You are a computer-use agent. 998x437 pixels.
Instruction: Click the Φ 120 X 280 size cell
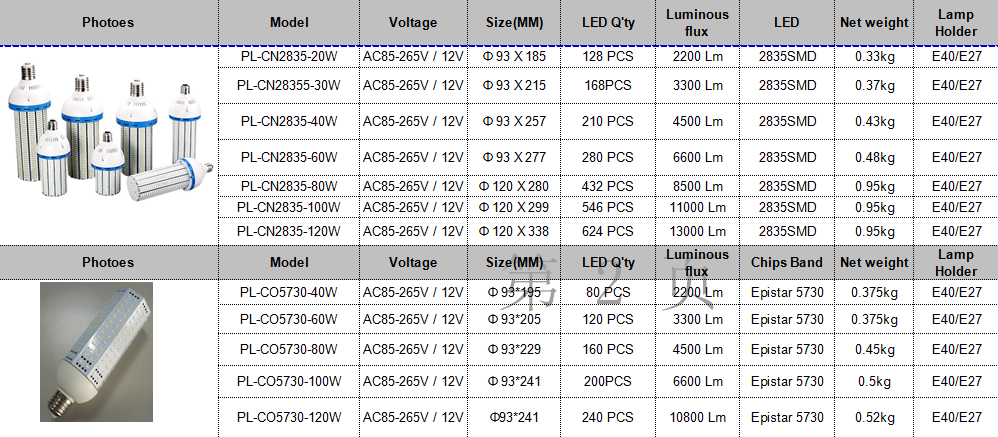[514, 186]
